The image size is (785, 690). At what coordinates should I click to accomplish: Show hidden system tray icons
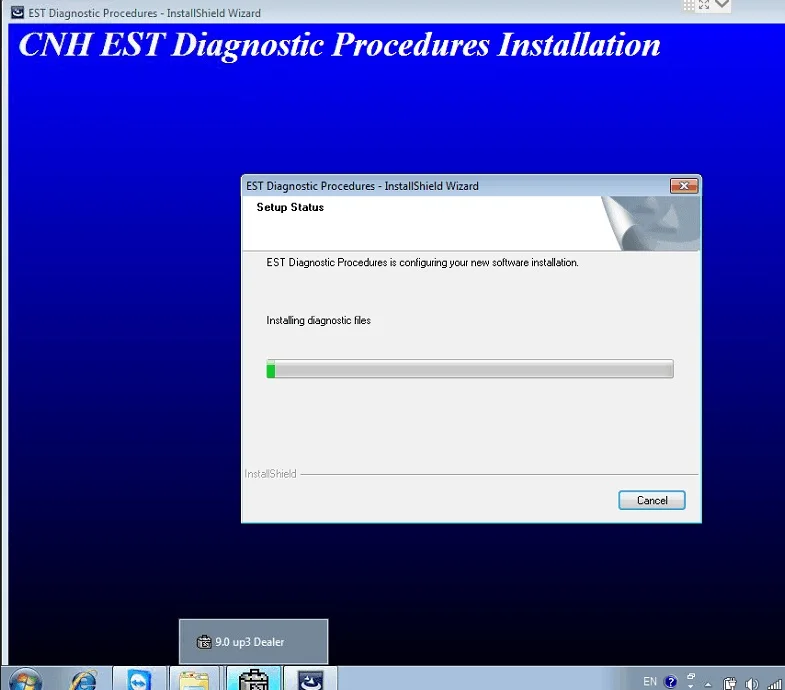[x=708, y=683]
